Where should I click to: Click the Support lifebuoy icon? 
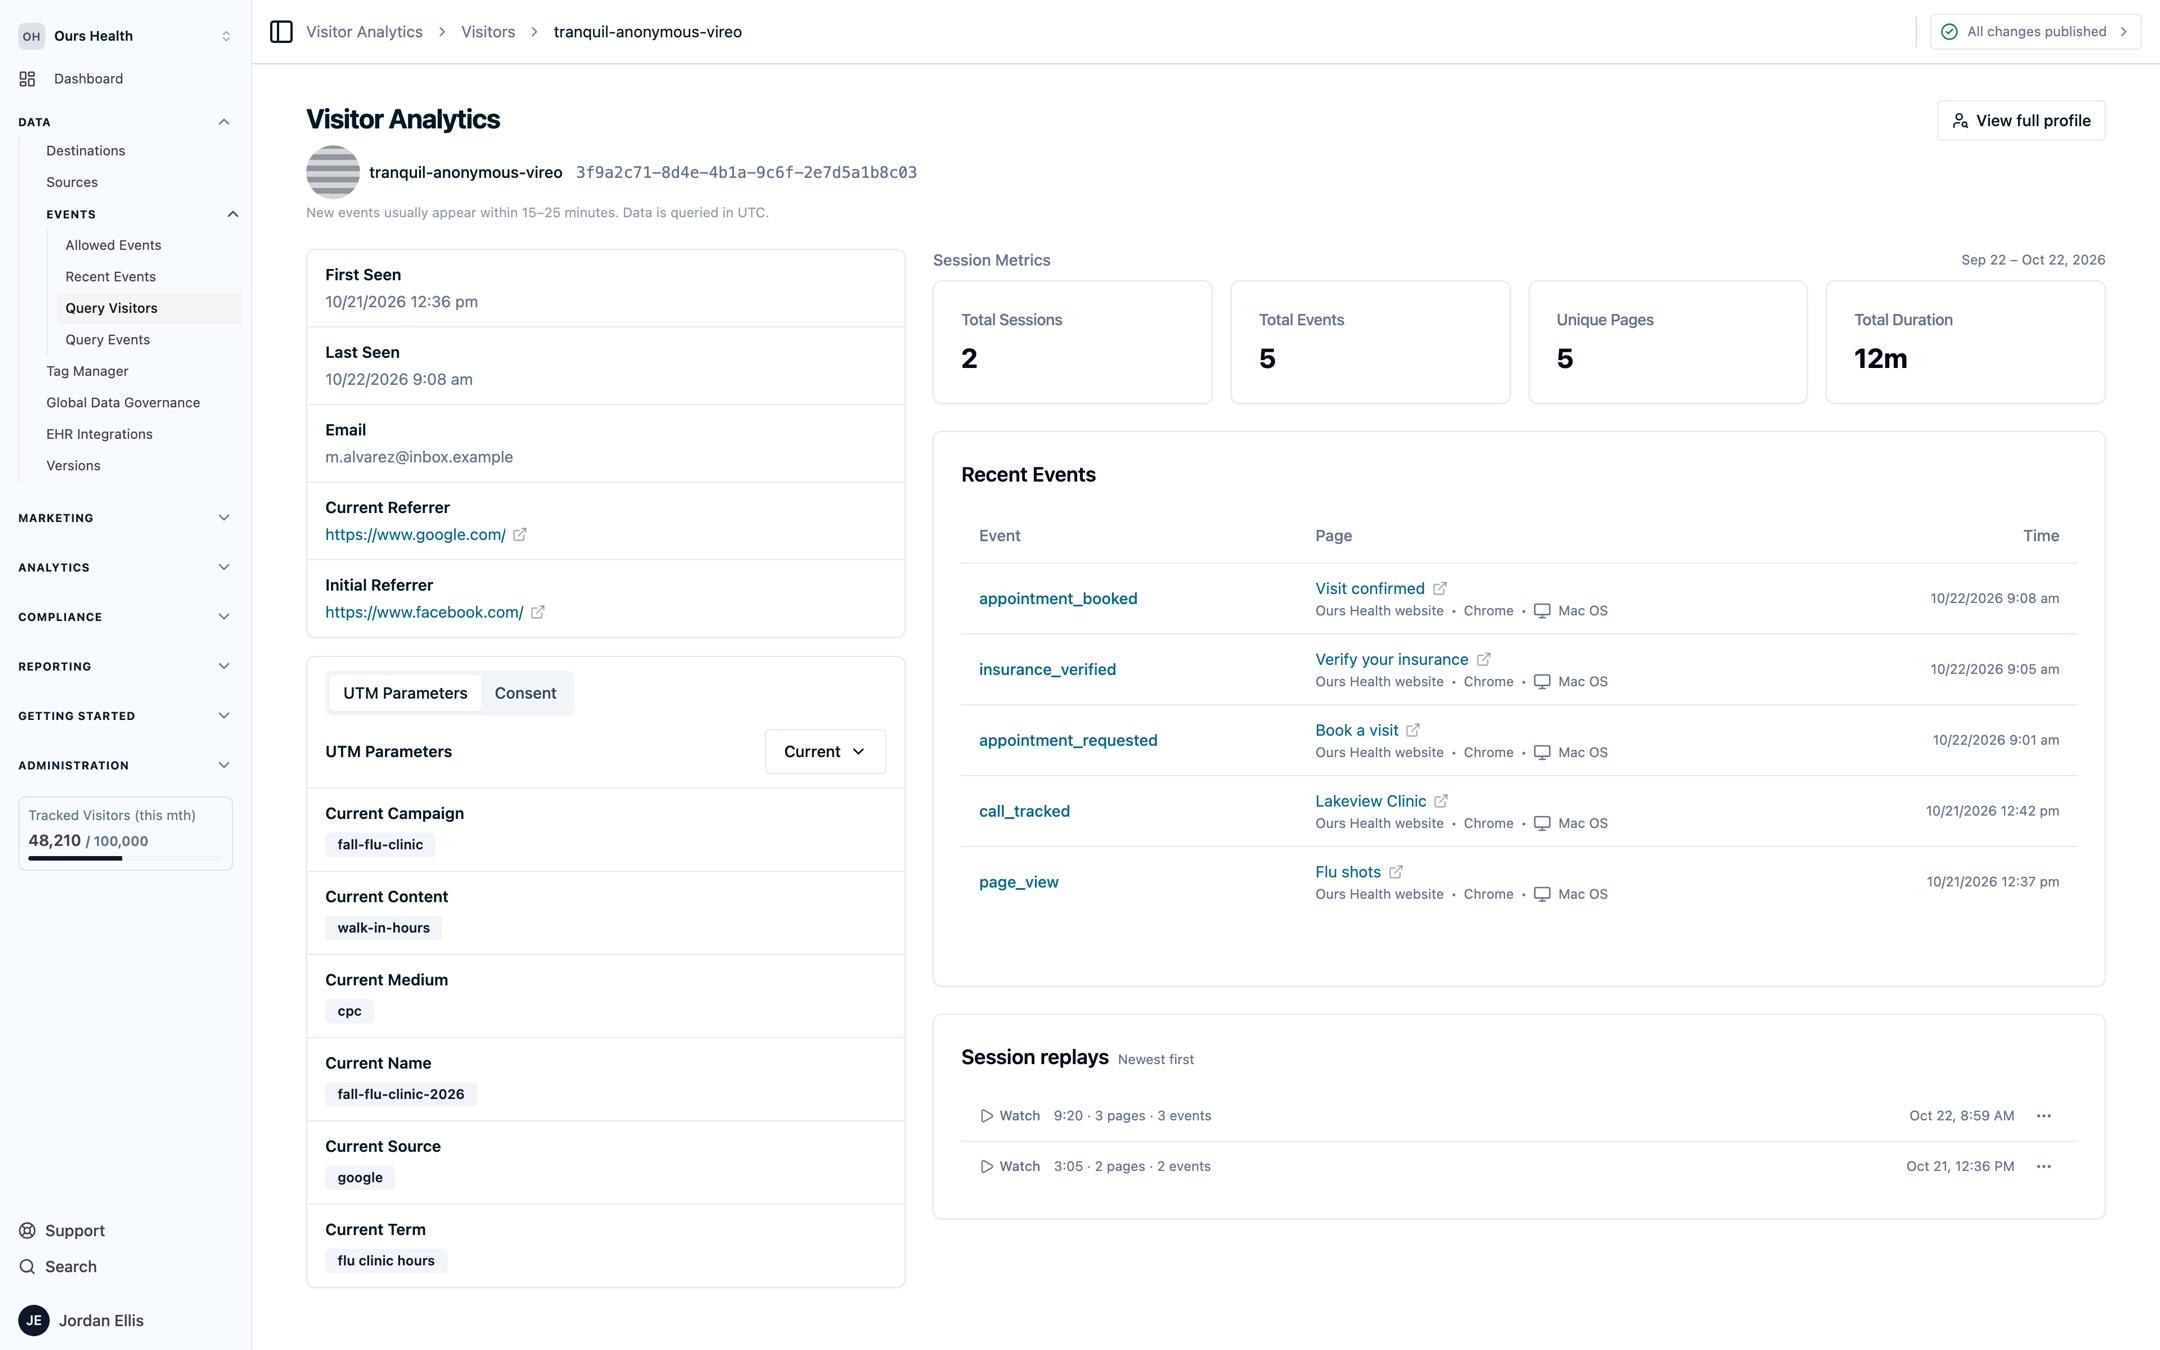point(27,1231)
